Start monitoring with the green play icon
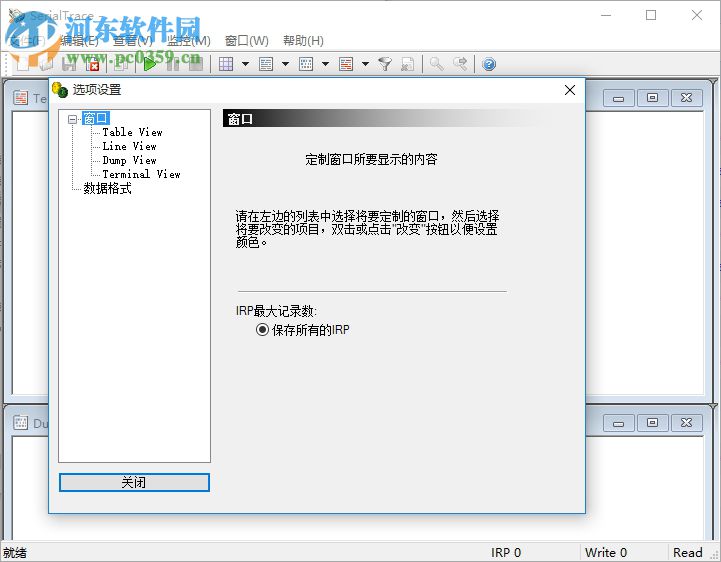Screen dimensions: 721x562 click(150, 64)
